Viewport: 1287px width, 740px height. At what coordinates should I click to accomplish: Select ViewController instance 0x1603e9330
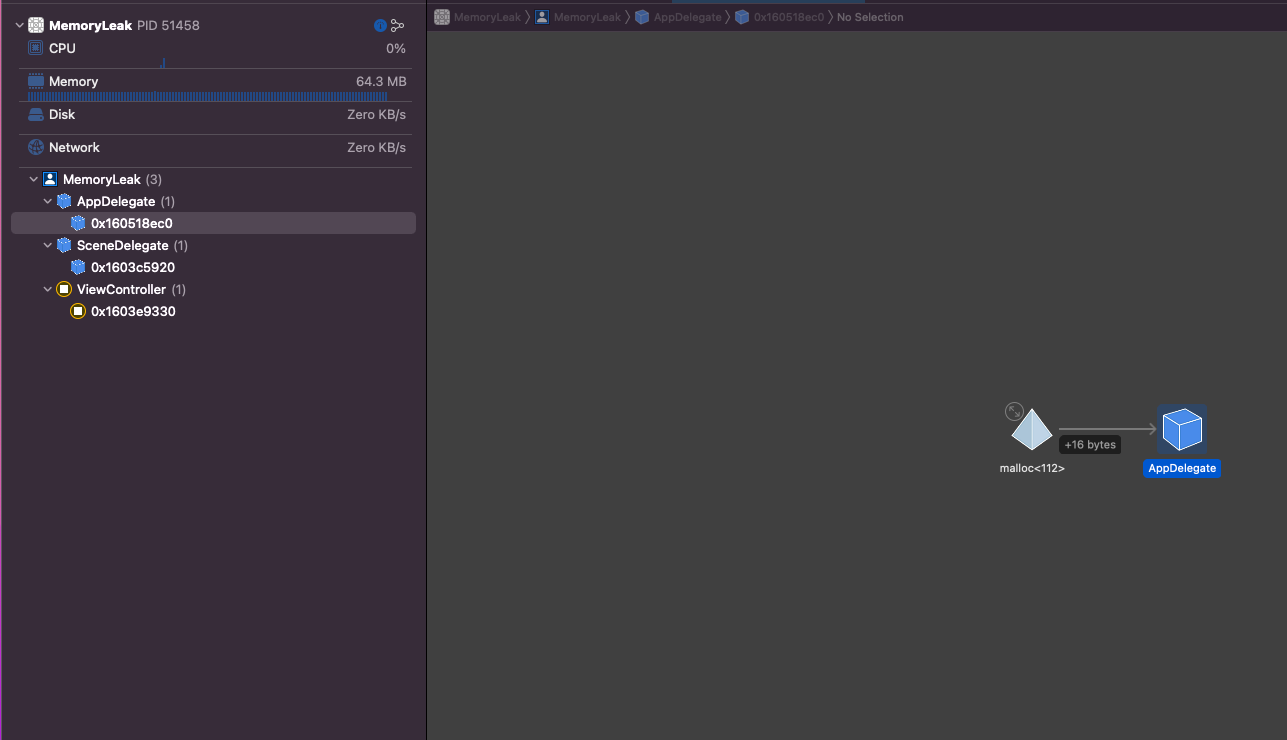click(132, 311)
